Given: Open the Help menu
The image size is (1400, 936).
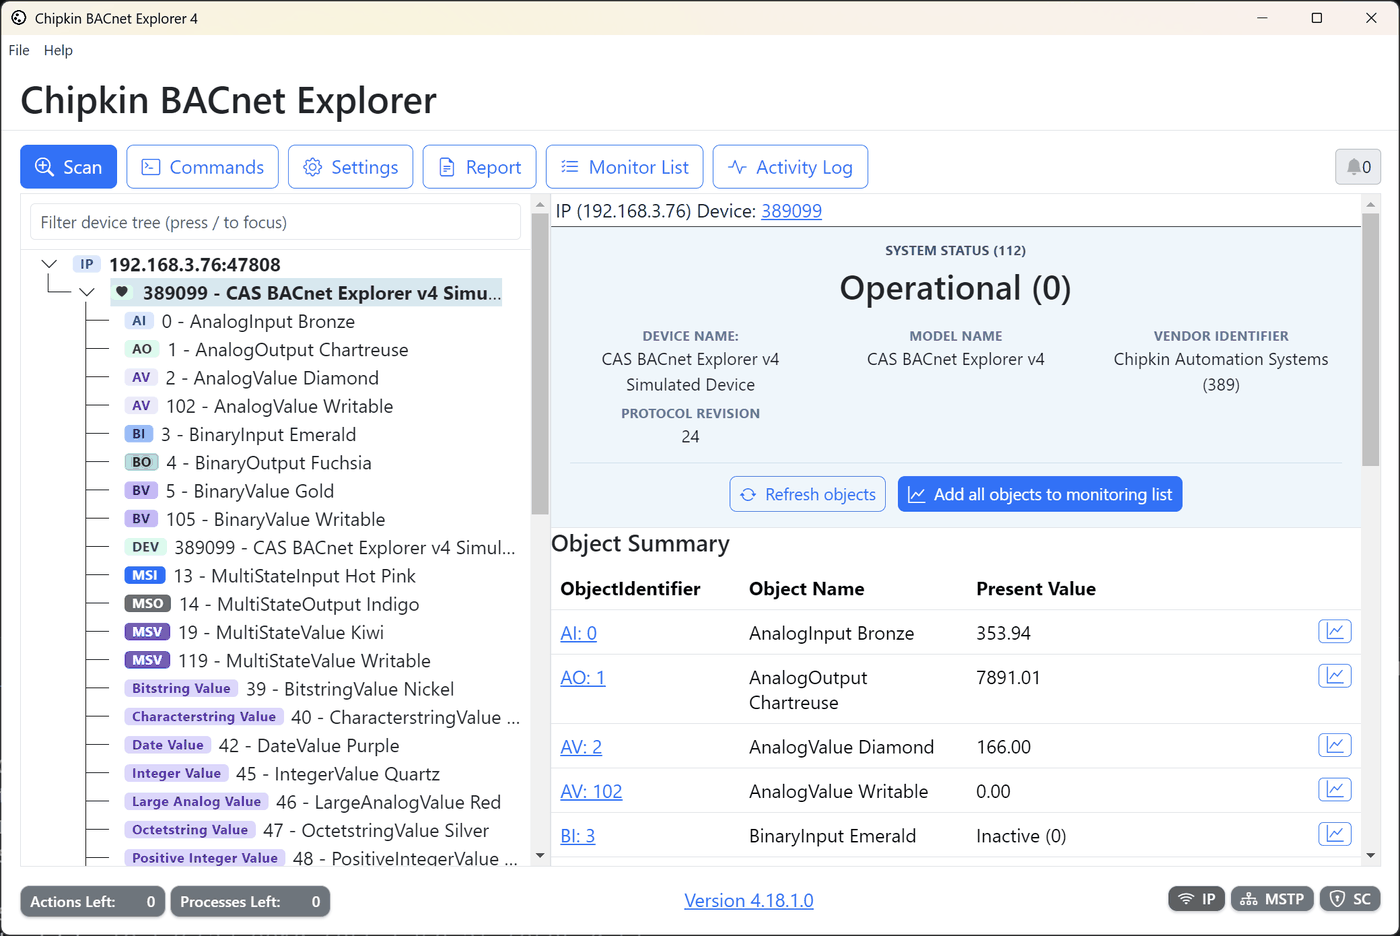Looking at the screenshot, I should point(58,50).
